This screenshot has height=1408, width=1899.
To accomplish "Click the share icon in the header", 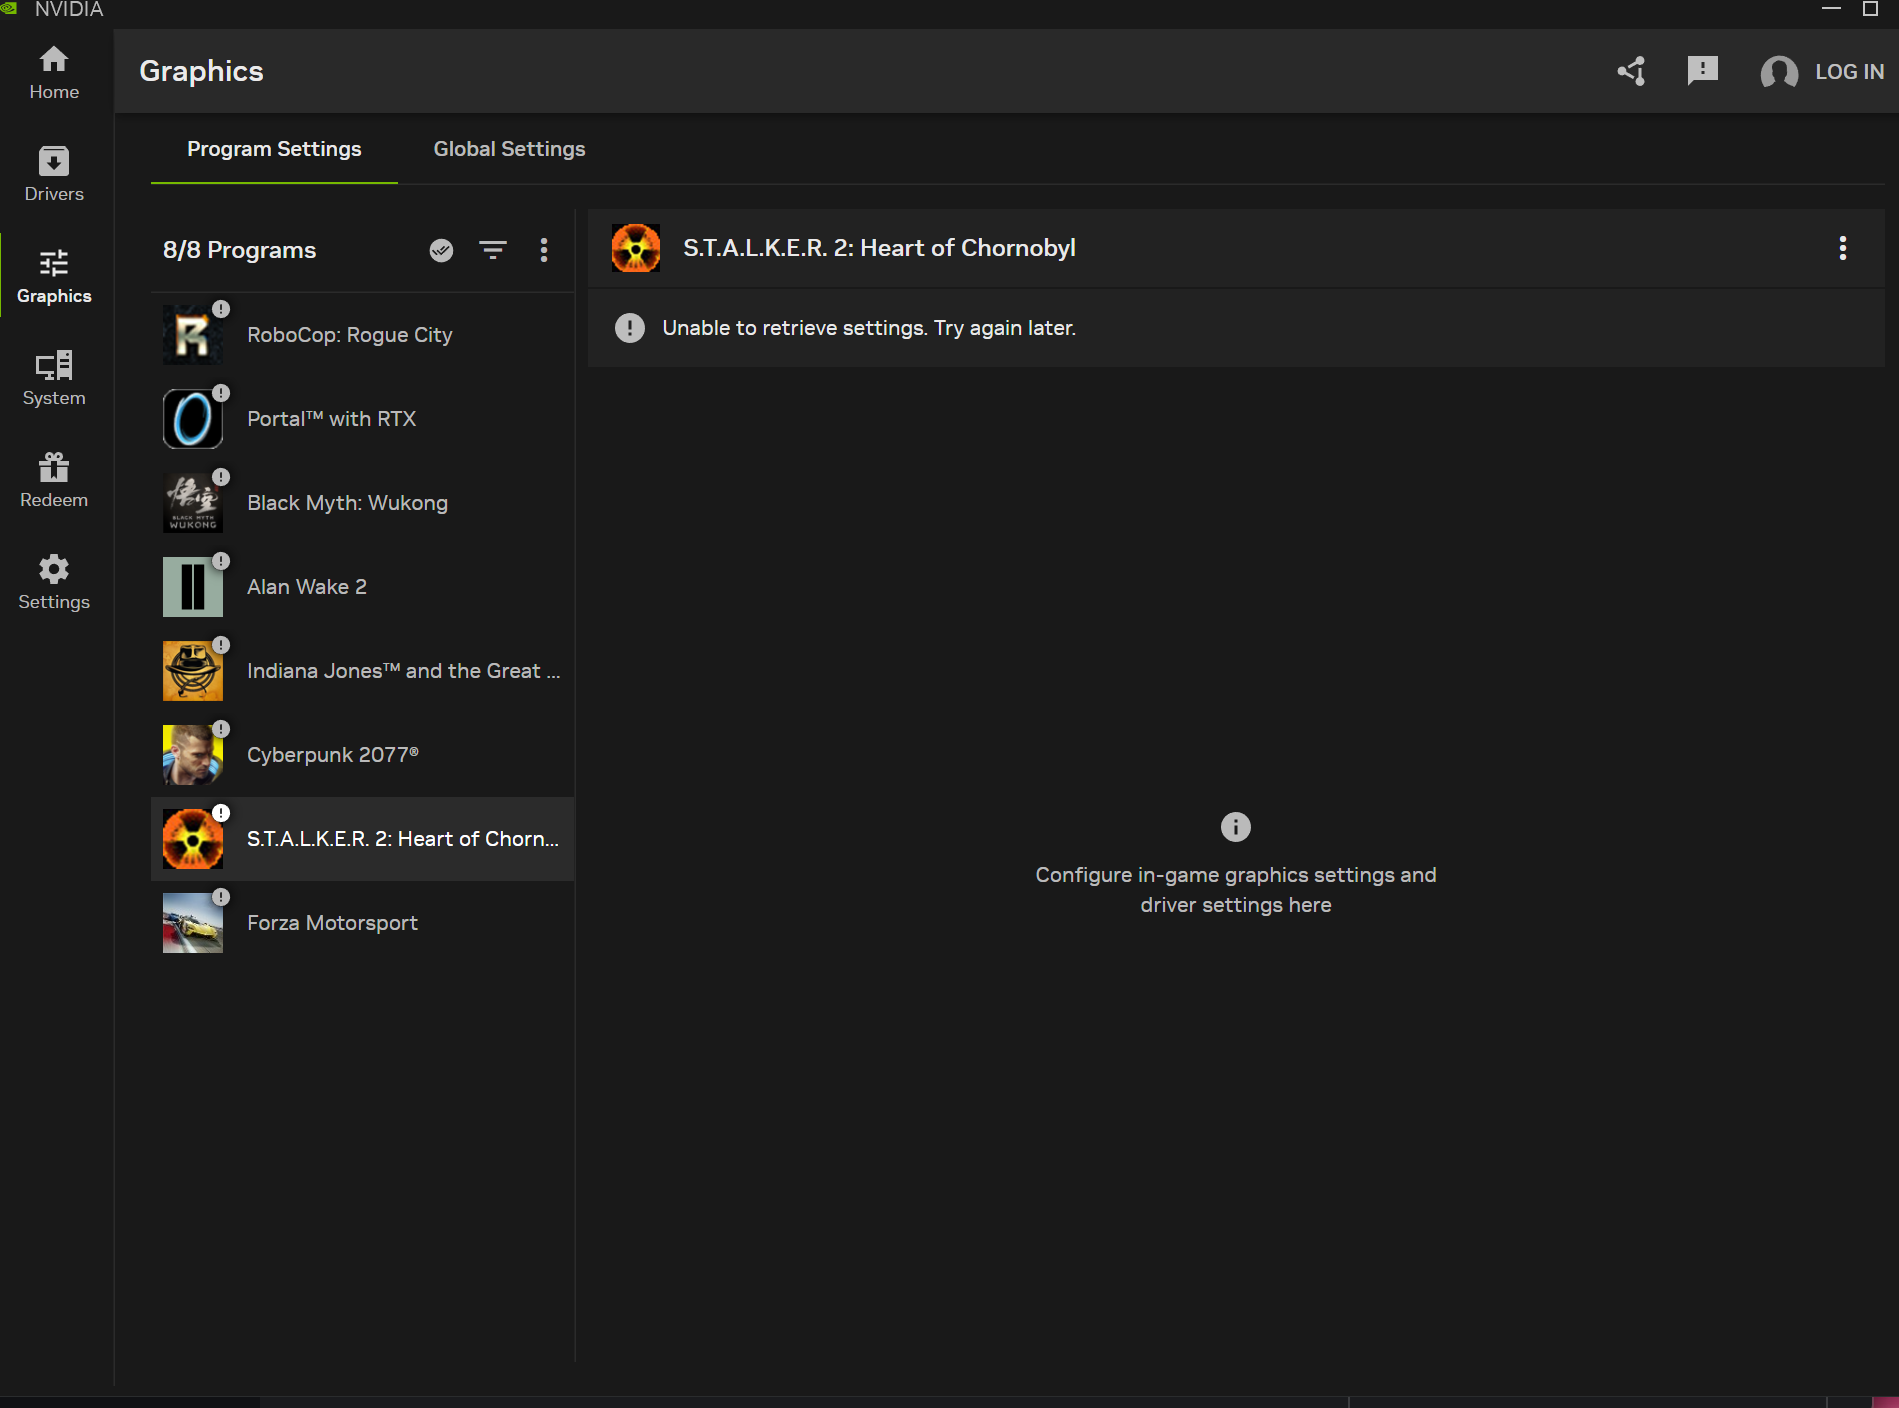I will coord(1632,71).
